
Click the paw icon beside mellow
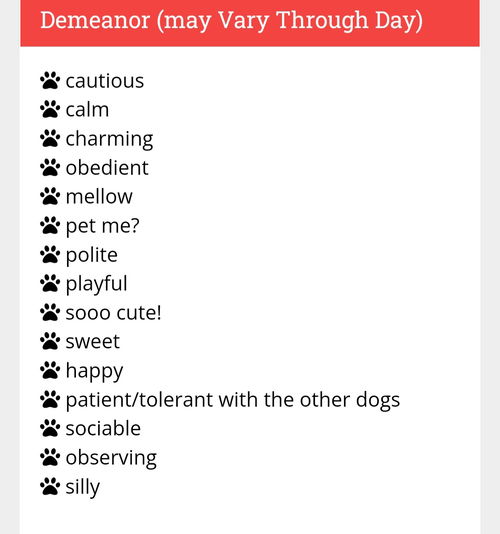(x=50, y=197)
